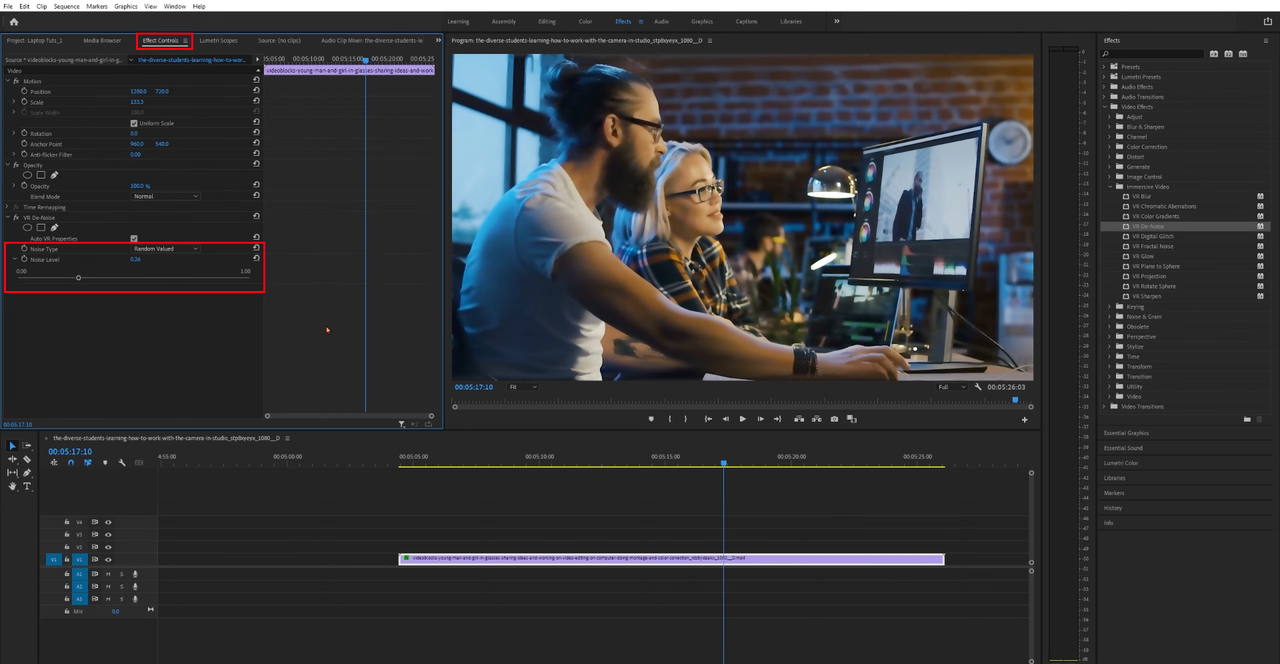Toggle Snap magnet in the timeline
The height and width of the screenshot is (664, 1280).
[70, 462]
